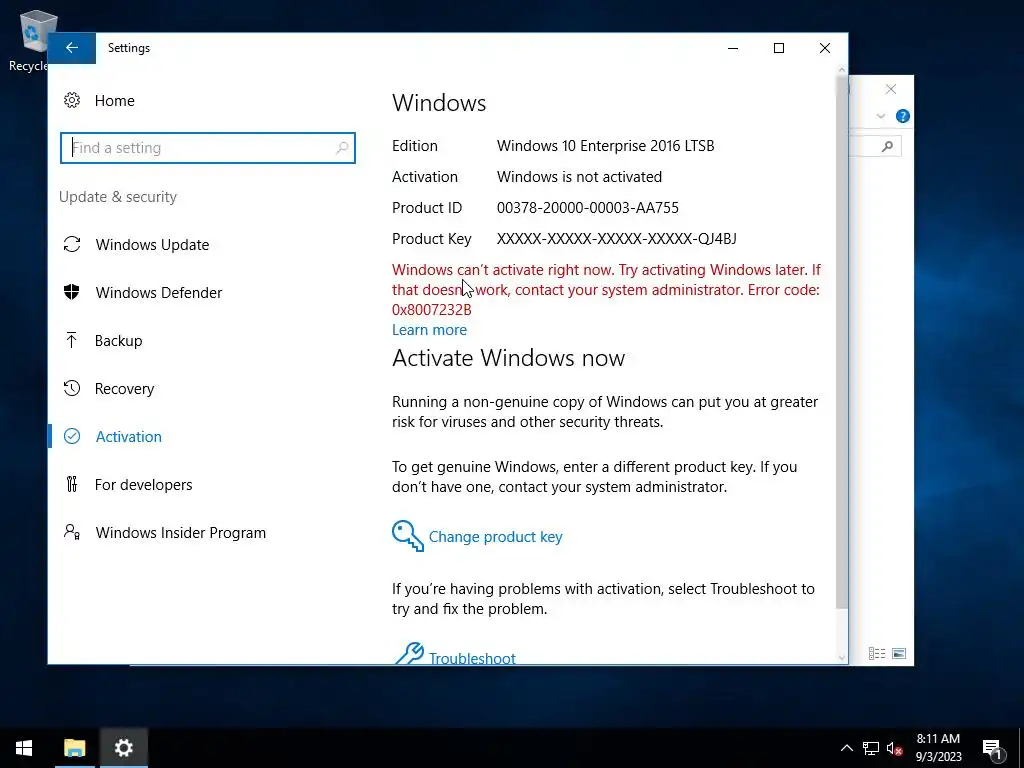Click the key icon beside Change product key
Viewport: 1024px width, 768px height.
(408, 536)
